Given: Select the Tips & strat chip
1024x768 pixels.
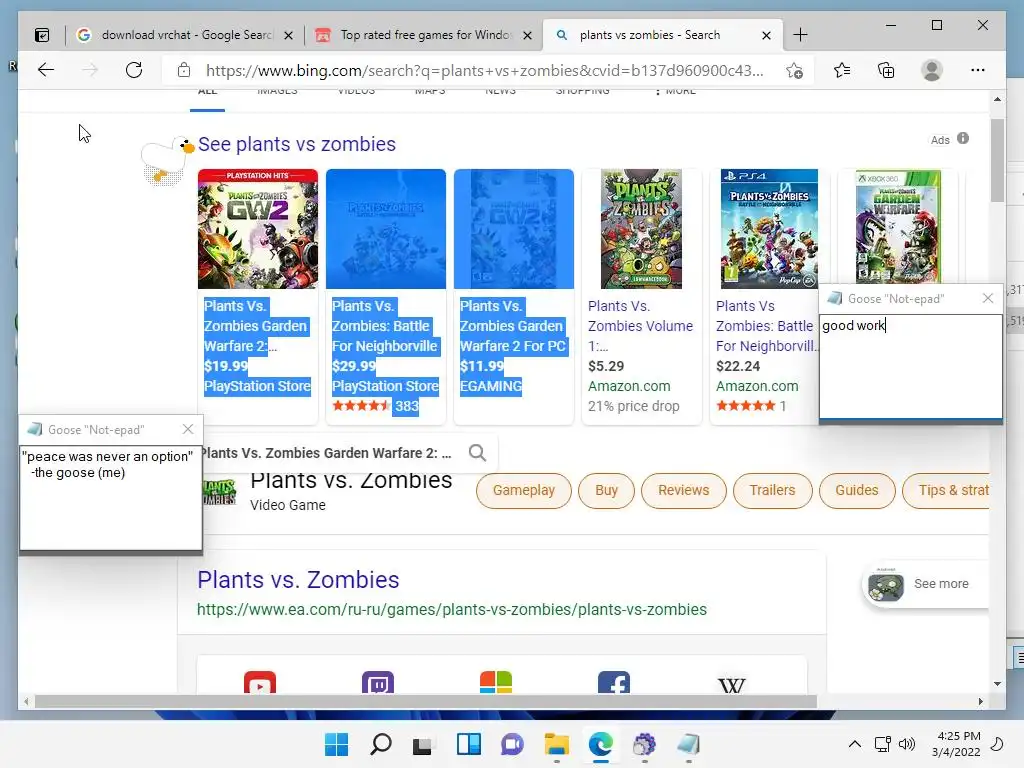Looking at the screenshot, I should pos(946,490).
